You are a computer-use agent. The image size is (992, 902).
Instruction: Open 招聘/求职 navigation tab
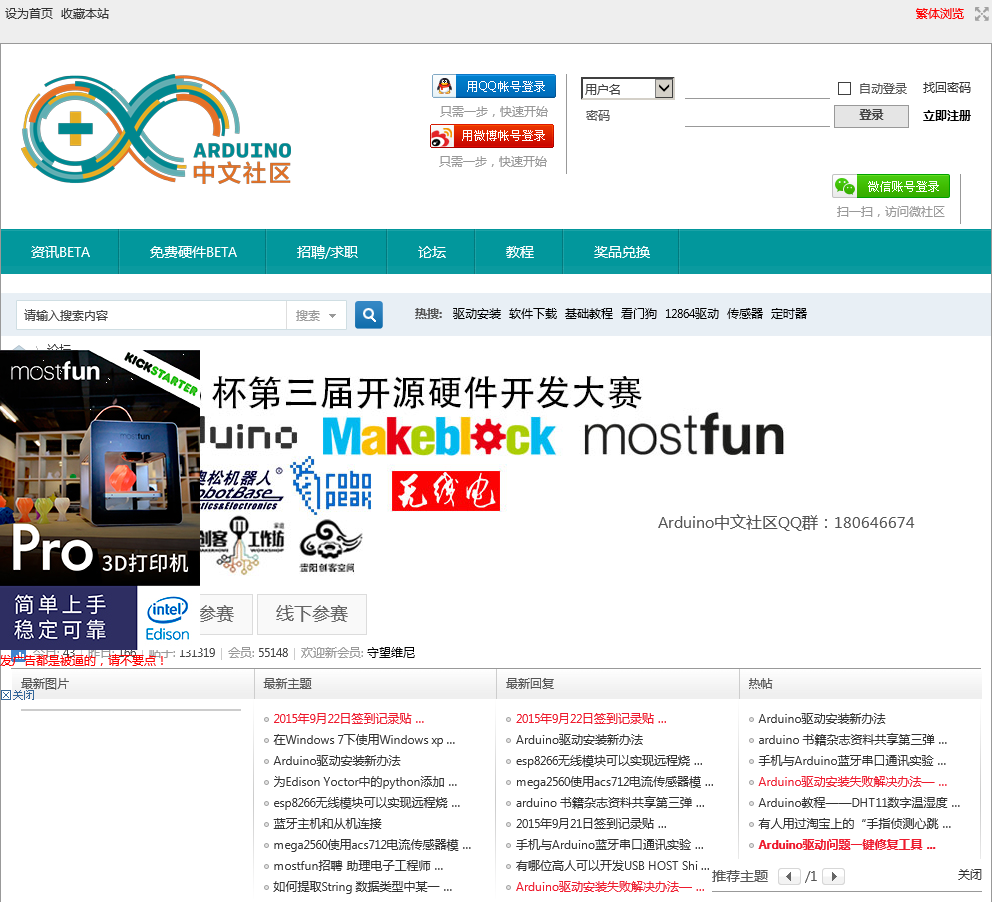click(x=327, y=252)
